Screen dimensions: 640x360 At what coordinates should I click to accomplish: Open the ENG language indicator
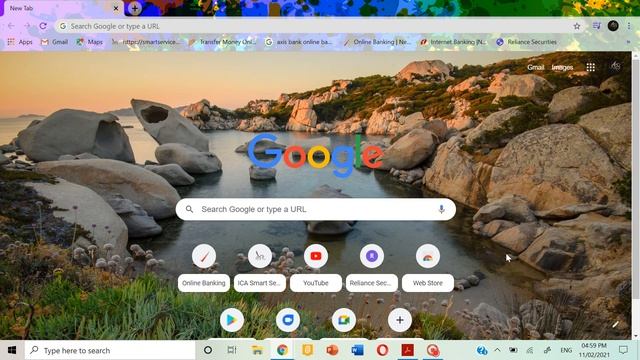click(x=566, y=350)
